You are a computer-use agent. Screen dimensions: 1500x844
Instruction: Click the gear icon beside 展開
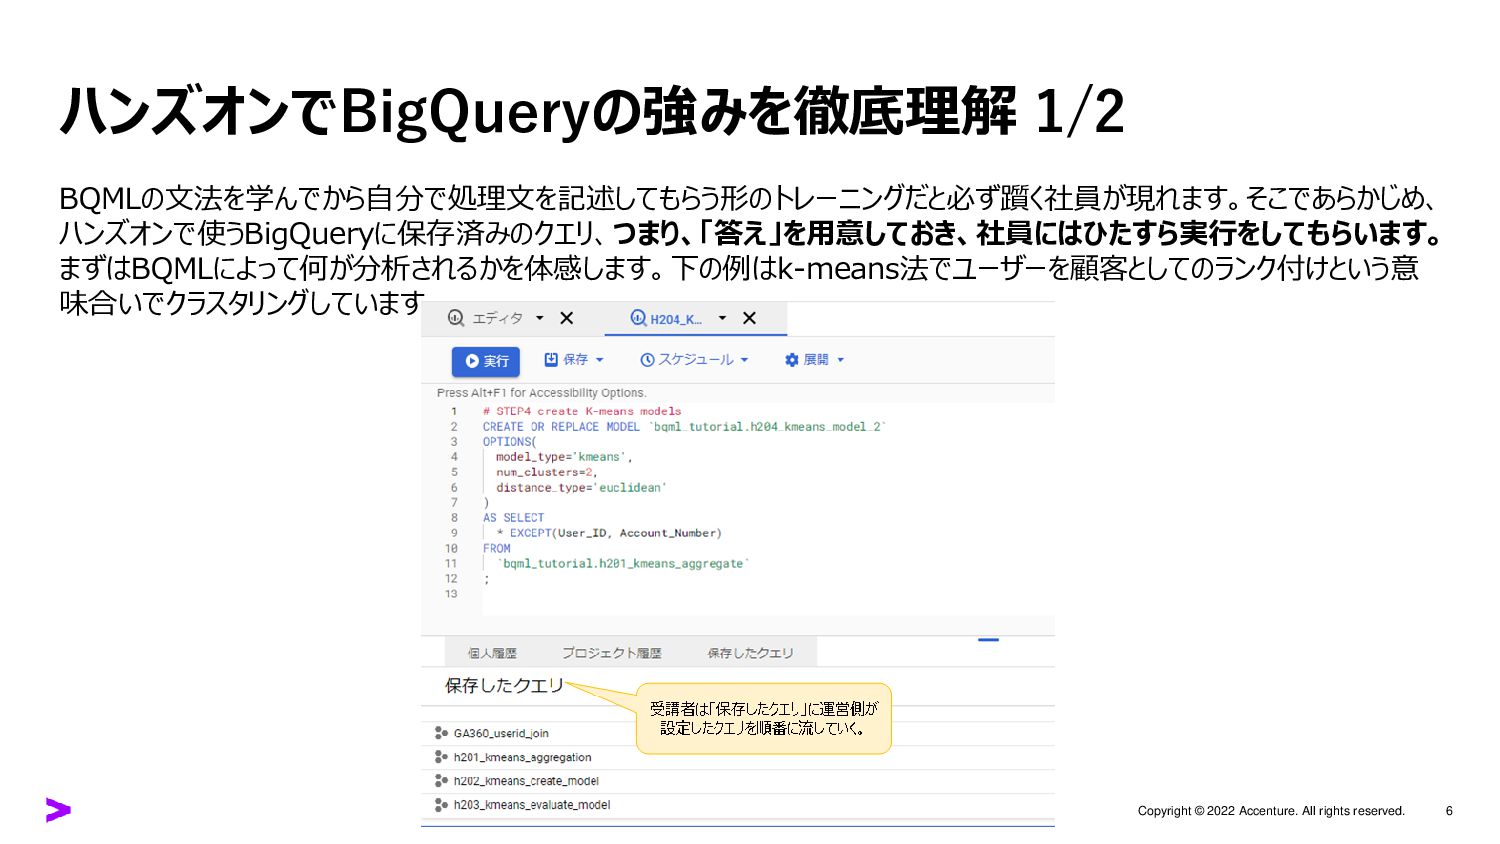click(x=792, y=360)
